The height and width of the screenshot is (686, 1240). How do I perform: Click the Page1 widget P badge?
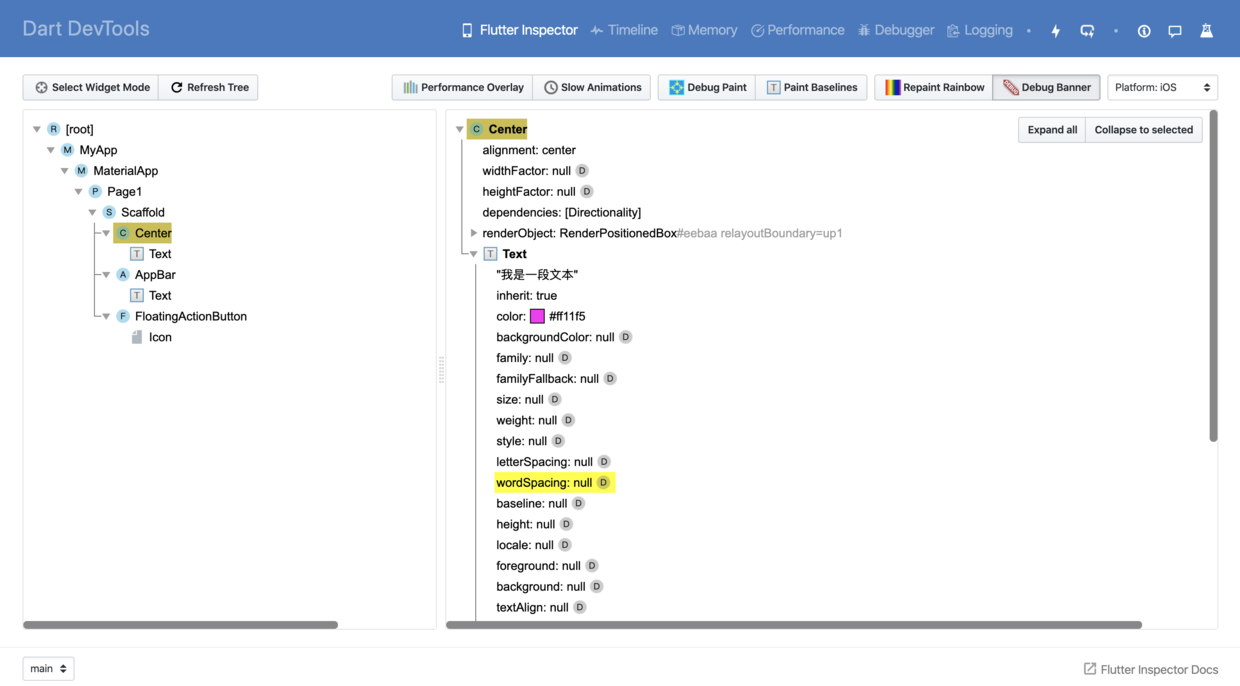coord(95,191)
